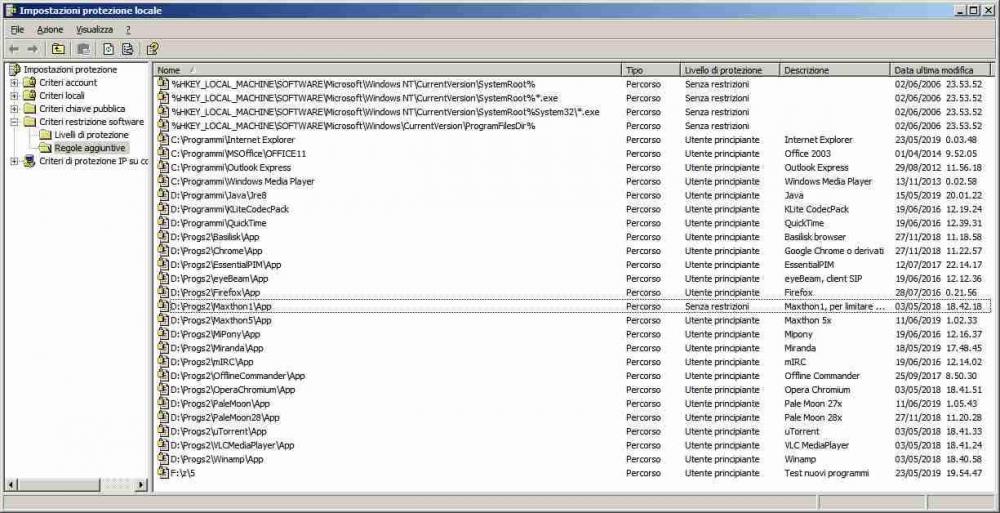The height and width of the screenshot is (513, 1000).
Task: Click the tree pane horizontal scrollbar thumb
Action: point(59,485)
